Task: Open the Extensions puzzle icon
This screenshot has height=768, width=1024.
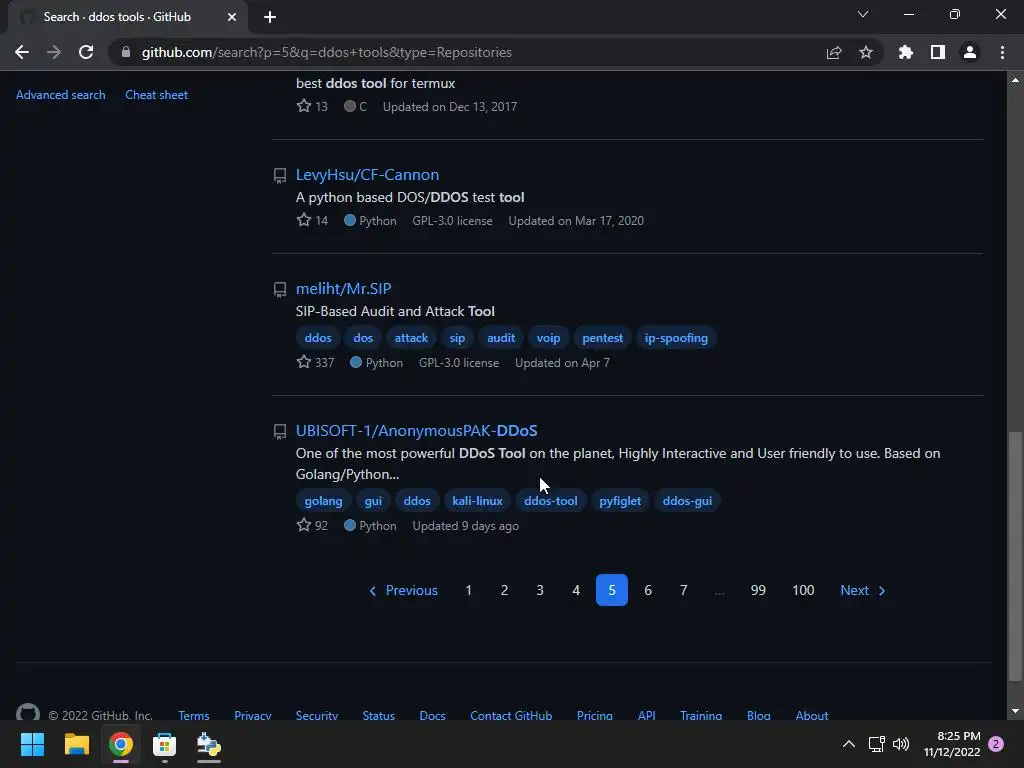Action: click(x=906, y=52)
